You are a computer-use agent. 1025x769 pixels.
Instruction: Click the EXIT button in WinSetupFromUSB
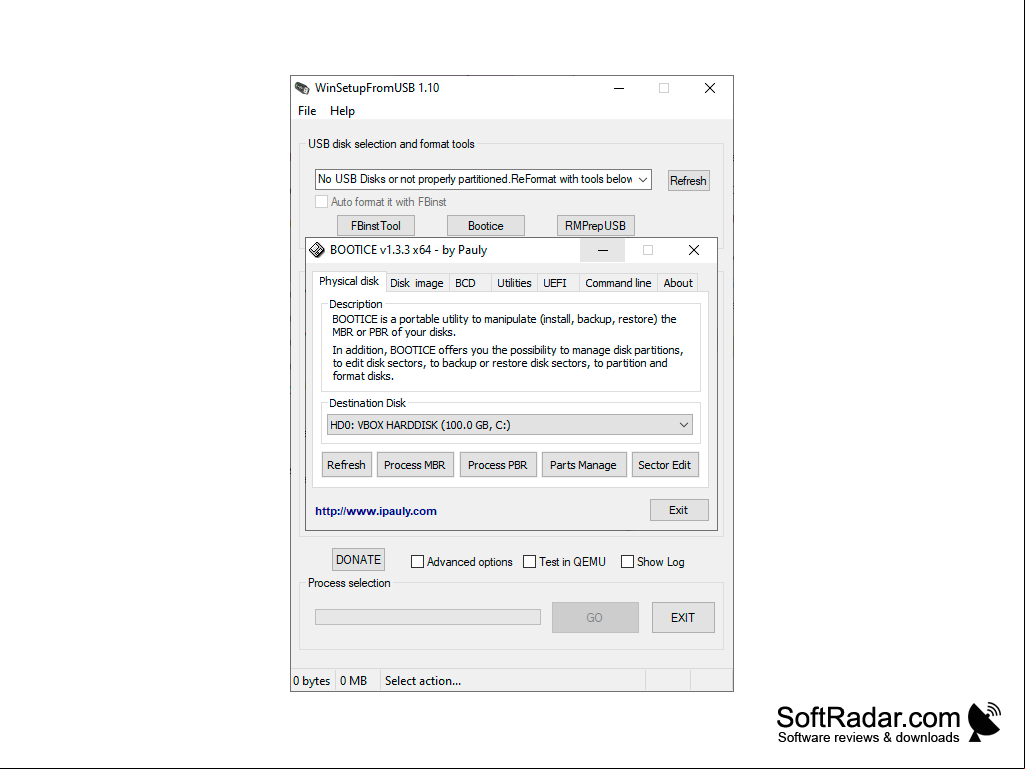click(683, 617)
